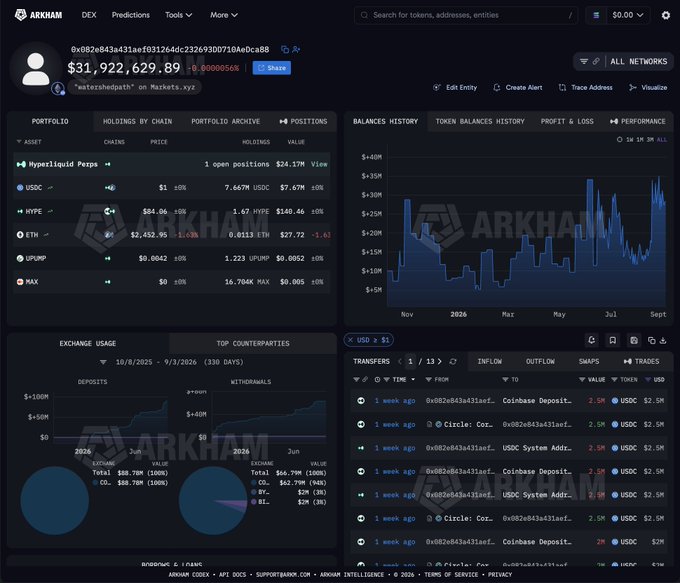Click Edit Entity
The image size is (680, 583).
pyautogui.click(x=455, y=88)
